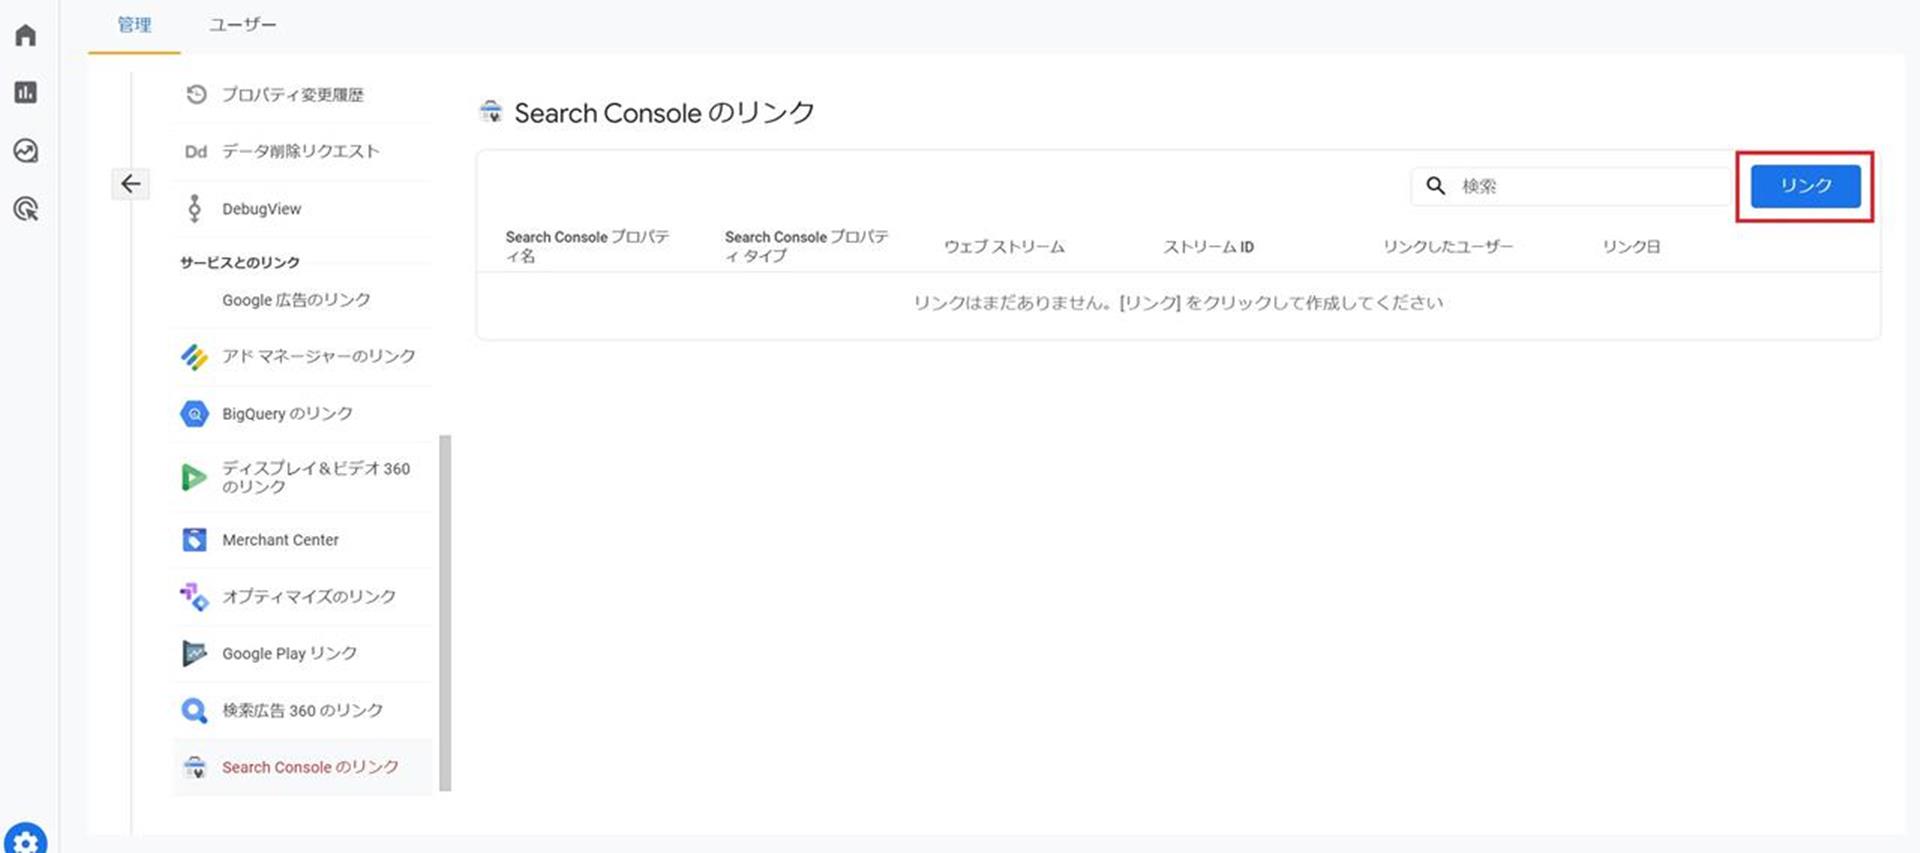Click the BigQuery hexagon icon
This screenshot has width=1920, height=853.
(x=194, y=414)
